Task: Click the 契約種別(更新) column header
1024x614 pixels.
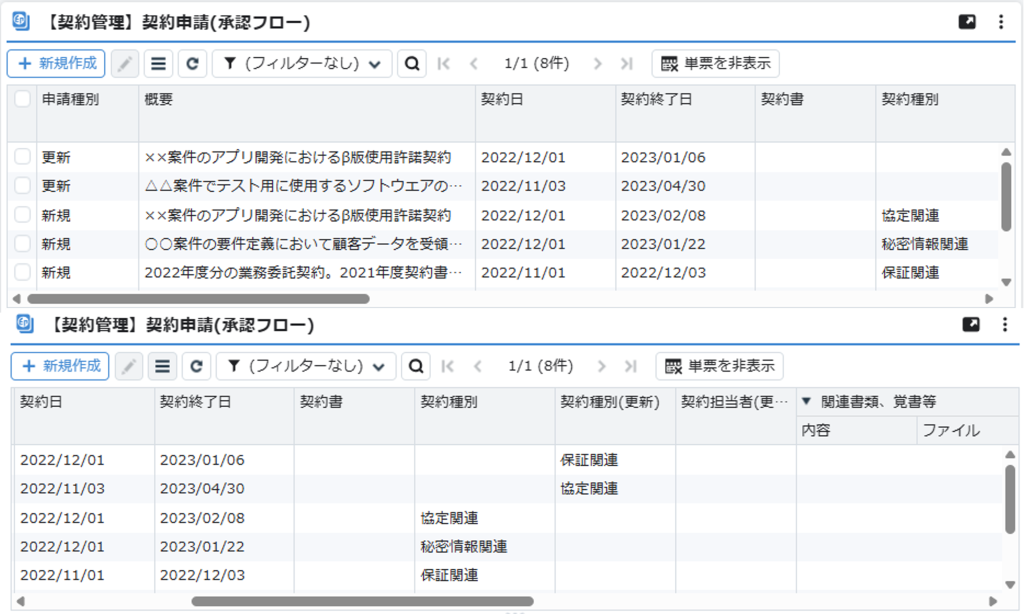Action: (x=610, y=402)
